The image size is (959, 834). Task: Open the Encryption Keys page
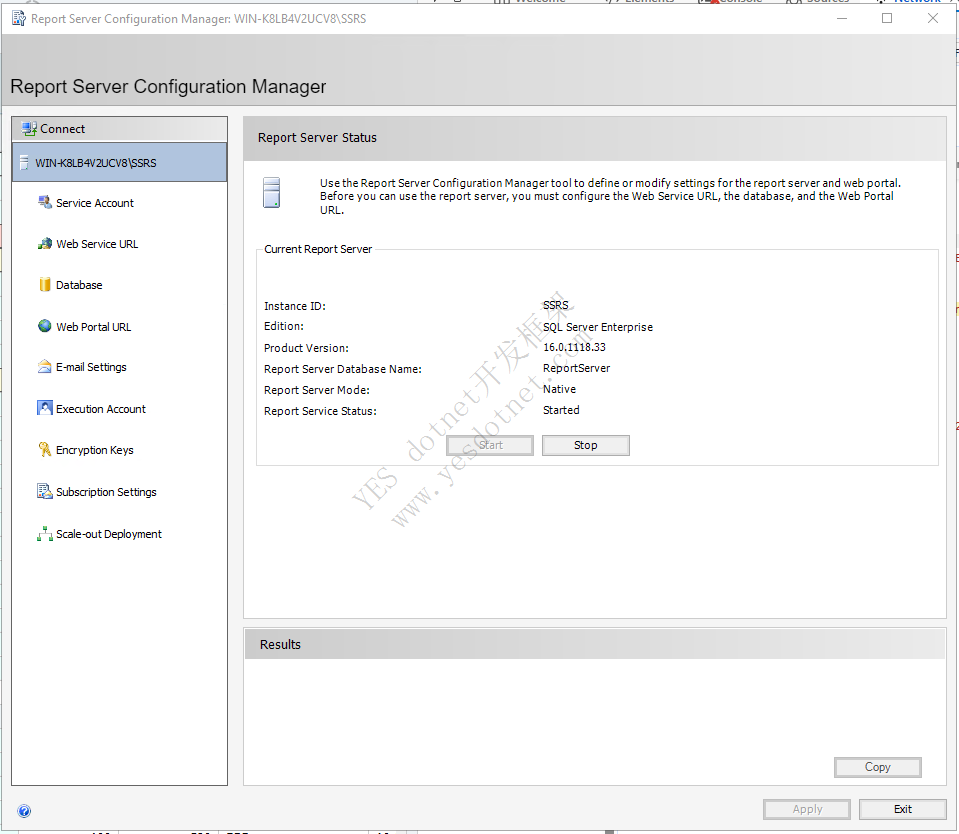click(94, 450)
